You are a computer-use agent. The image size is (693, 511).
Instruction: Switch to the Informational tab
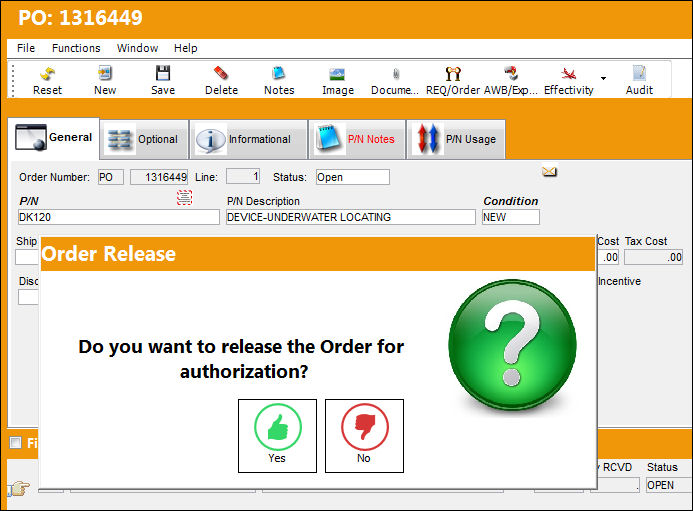coord(248,139)
